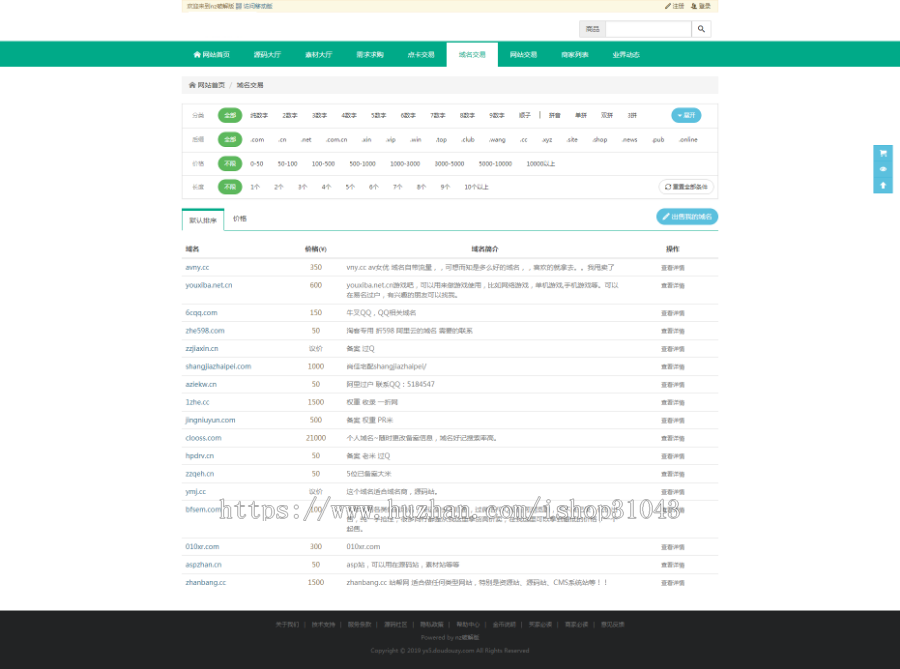Click the first footer link 关于我们
The image size is (900, 669).
(287, 624)
